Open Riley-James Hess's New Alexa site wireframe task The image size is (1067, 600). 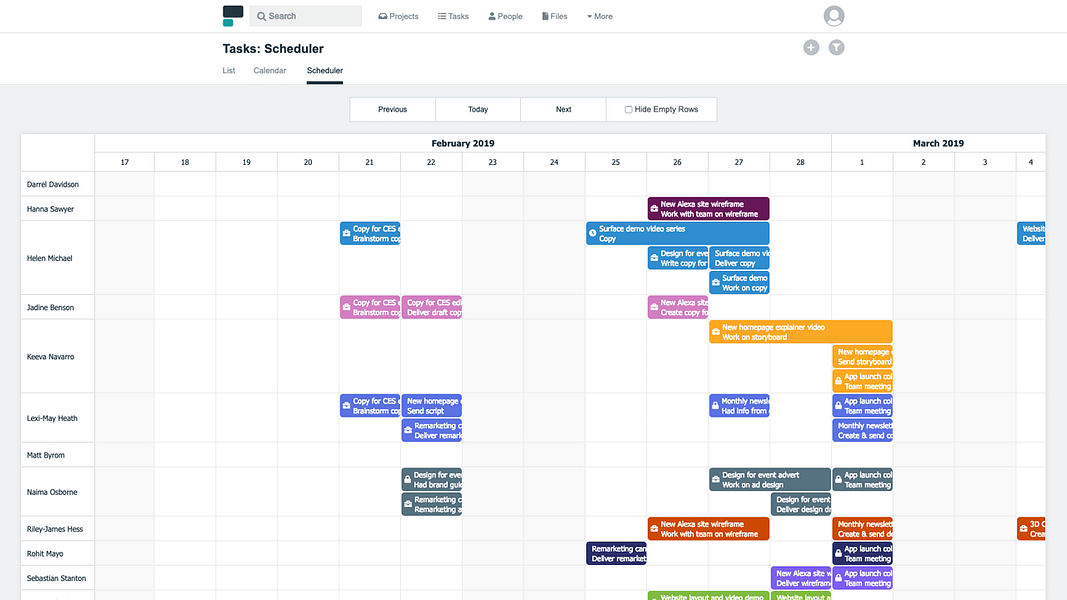[708, 529]
